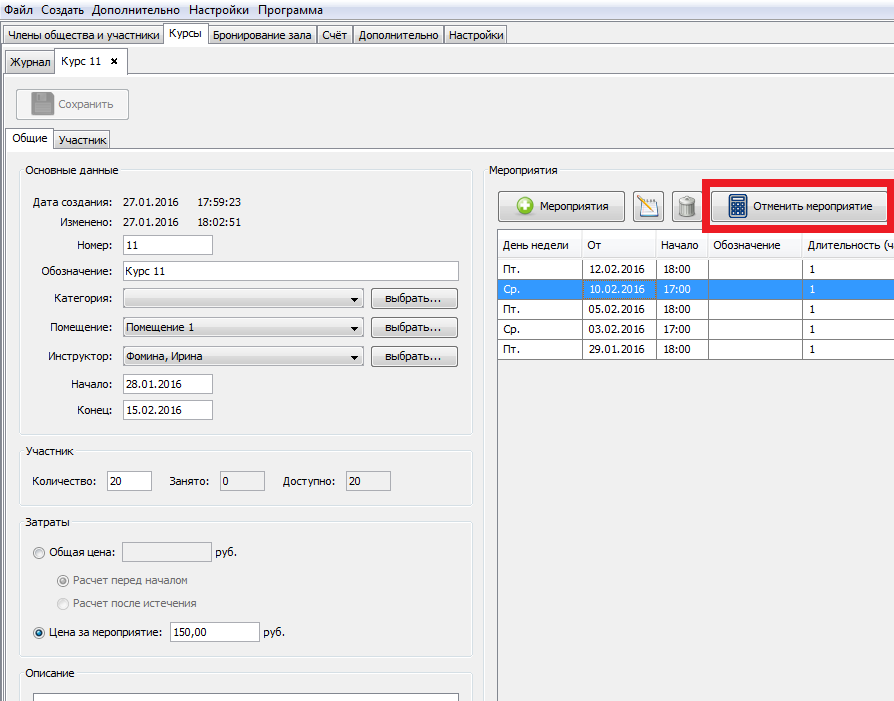894x701 pixels.
Task: Switch to the Журнал tab
Action: point(30,62)
